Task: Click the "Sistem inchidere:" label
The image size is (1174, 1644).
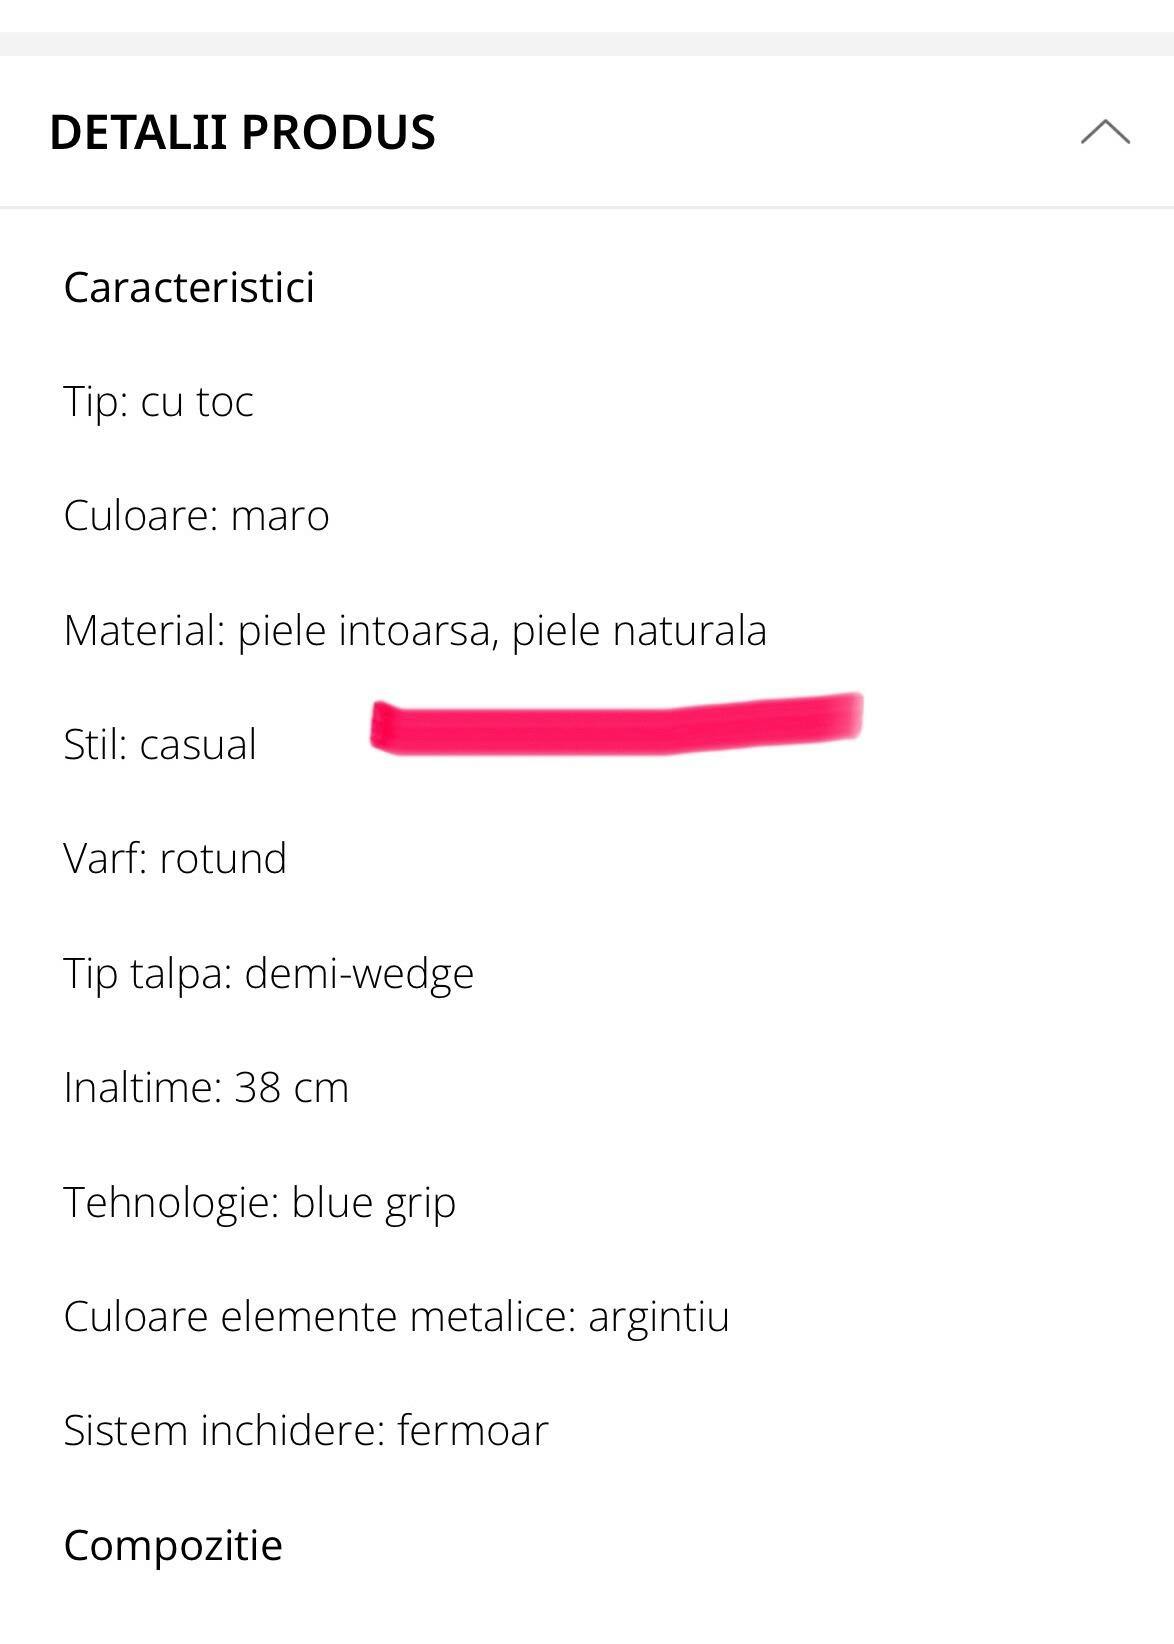Action: tap(224, 1431)
